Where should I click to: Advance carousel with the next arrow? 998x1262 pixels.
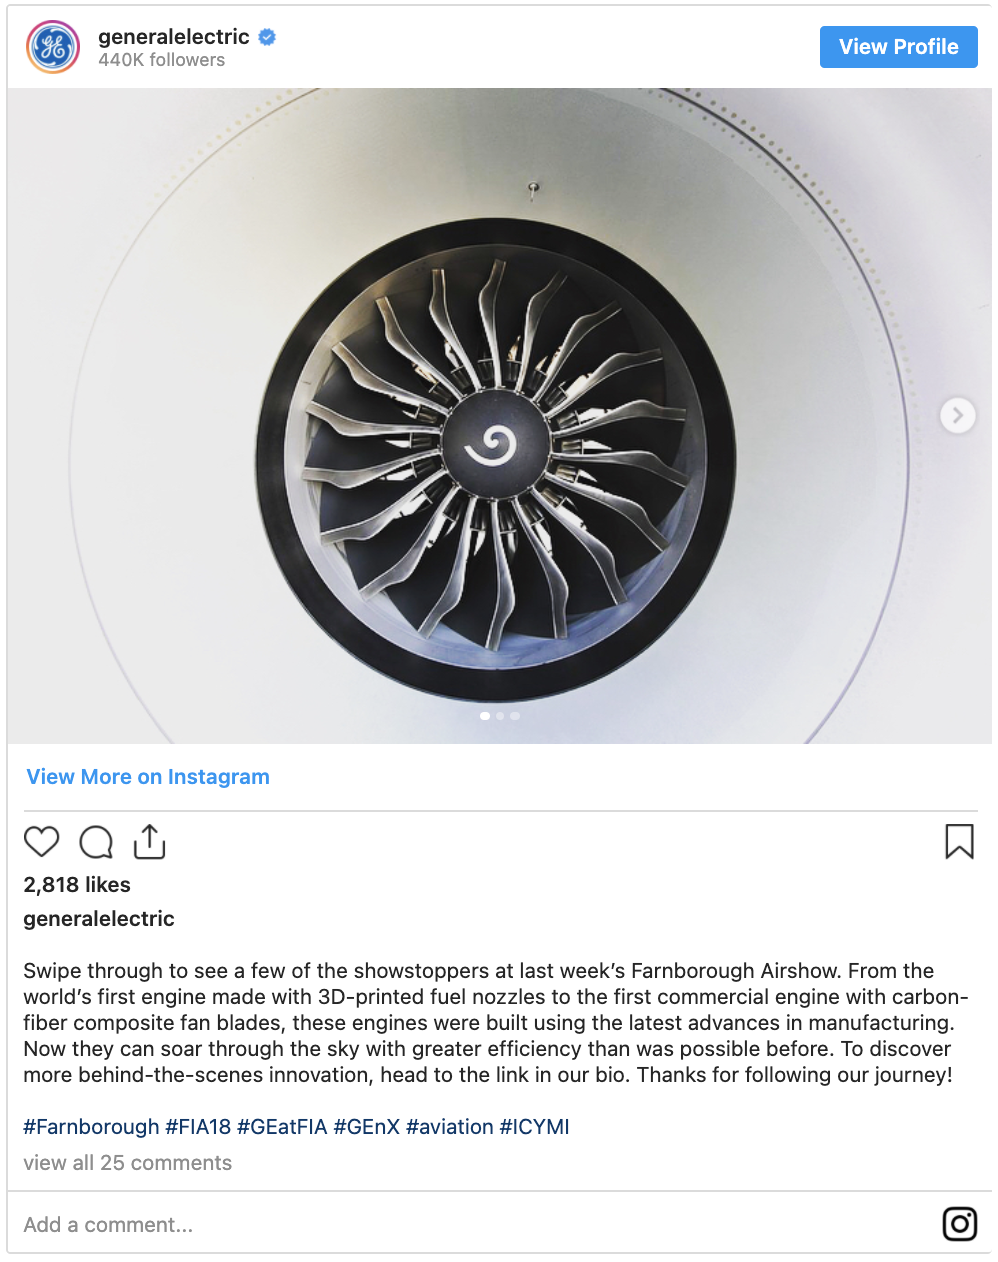(957, 415)
